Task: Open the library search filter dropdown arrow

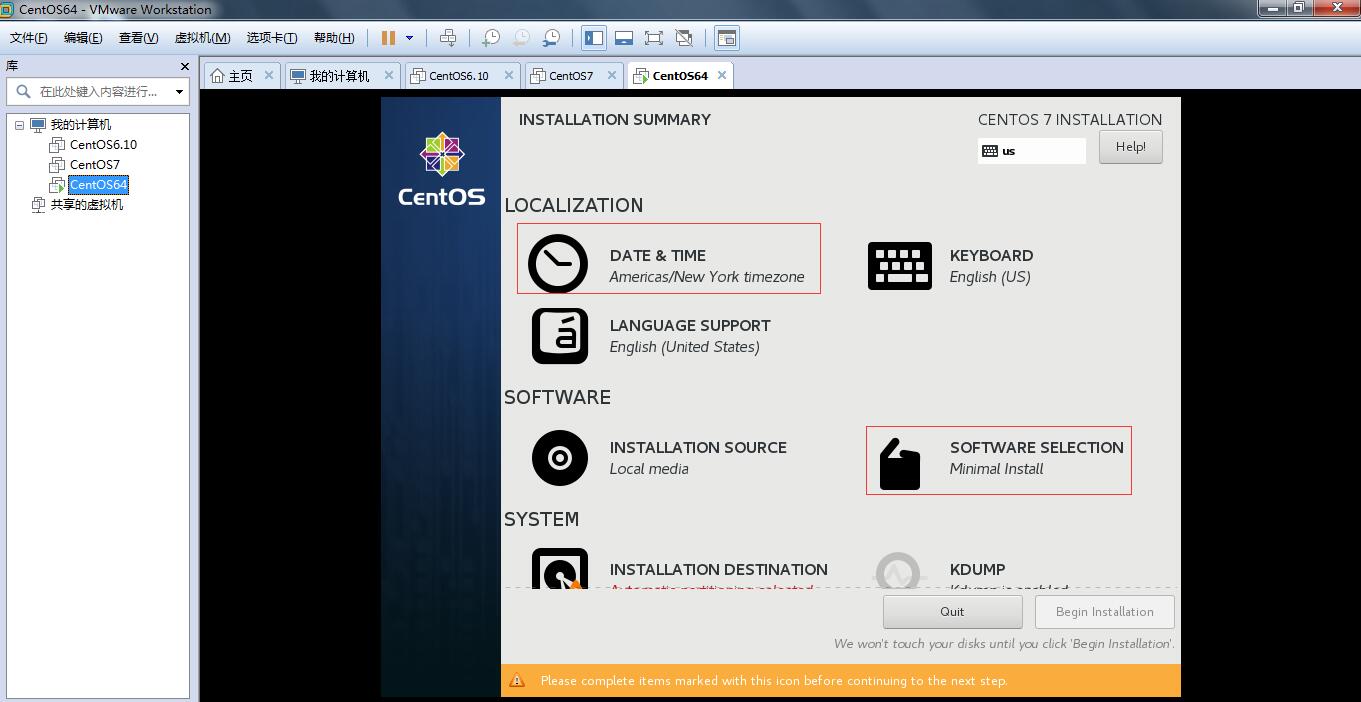Action: (179, 92)
